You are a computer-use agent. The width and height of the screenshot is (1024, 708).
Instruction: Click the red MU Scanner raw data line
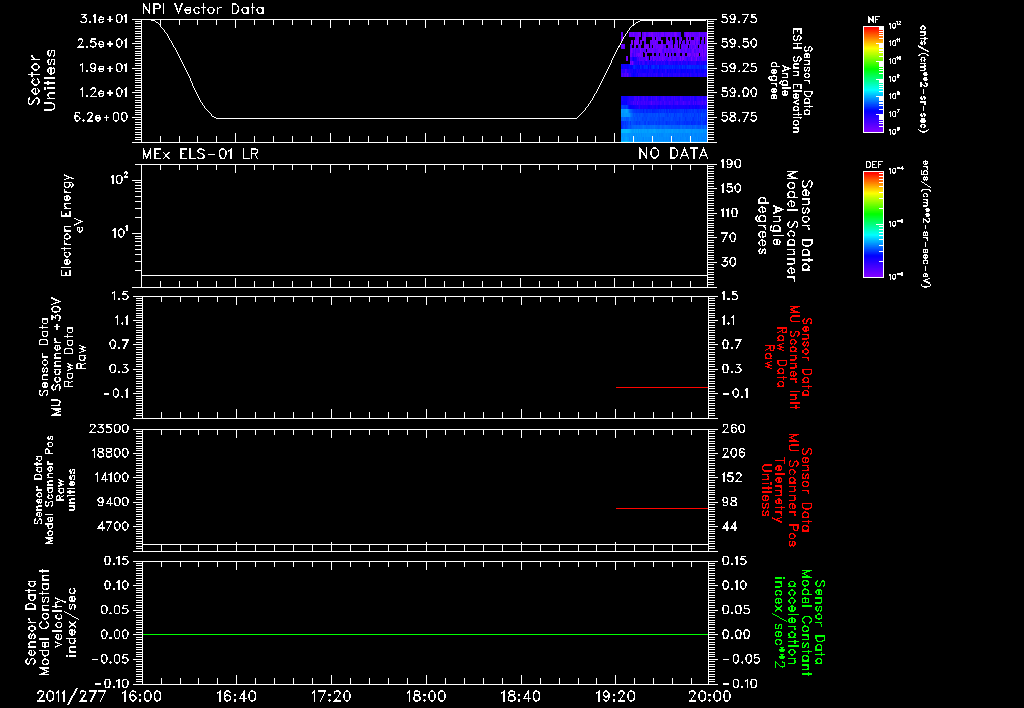[x=662, y=387]
